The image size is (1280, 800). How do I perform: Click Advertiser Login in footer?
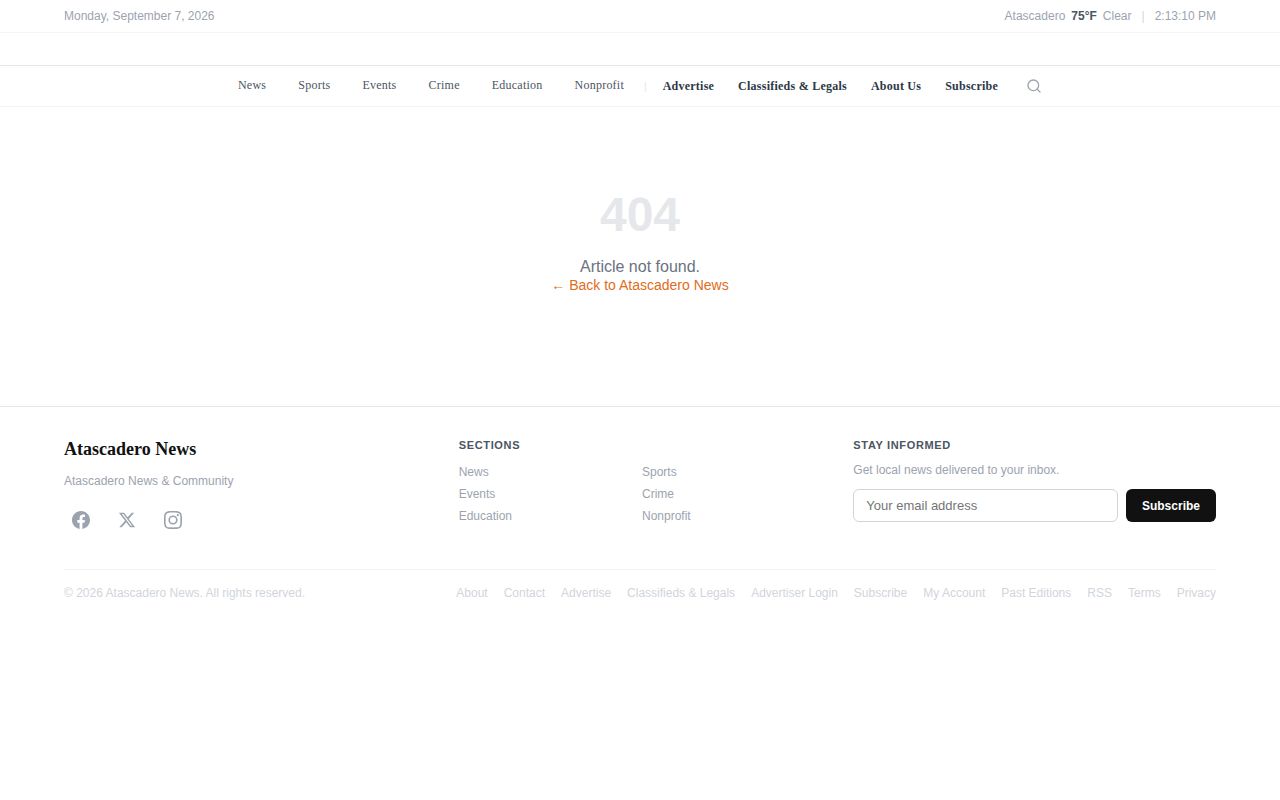[x=794, y=593]
